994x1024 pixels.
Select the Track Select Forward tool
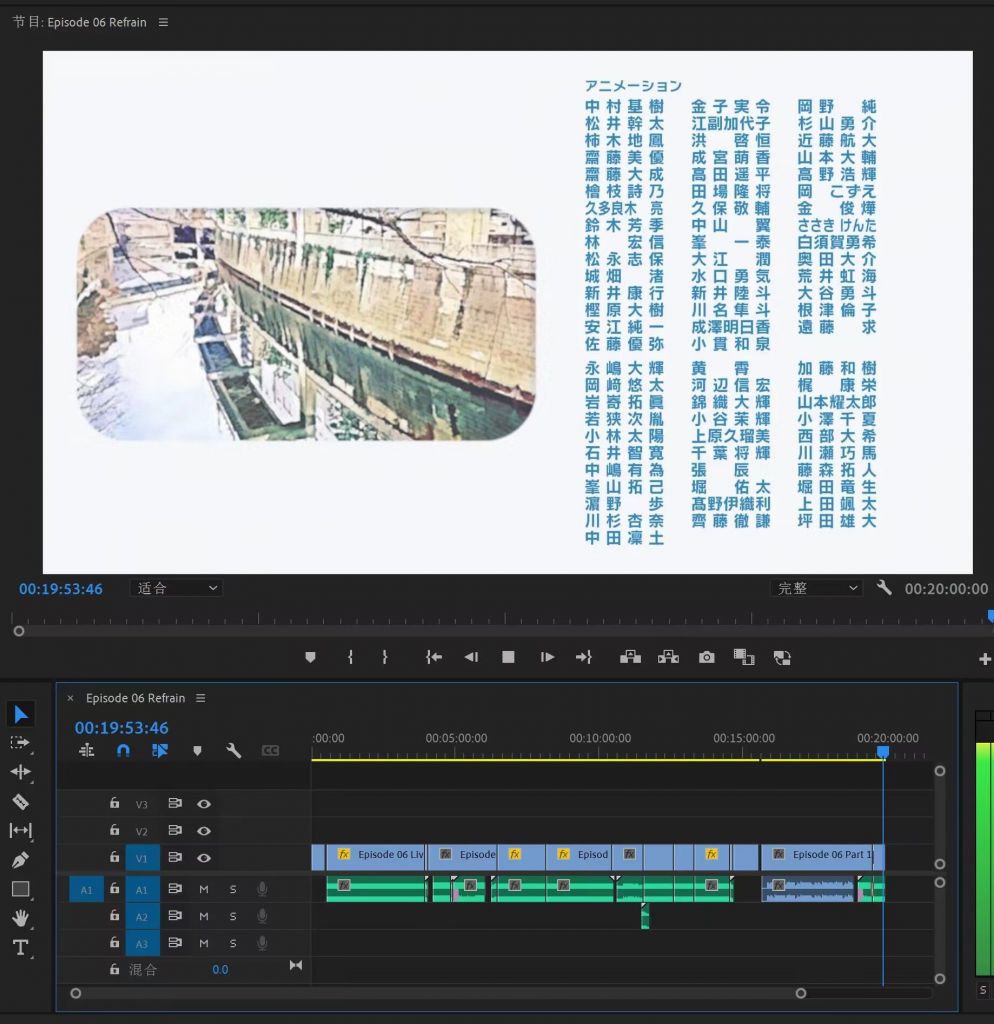pyautogui.click(x=20, y=743)
